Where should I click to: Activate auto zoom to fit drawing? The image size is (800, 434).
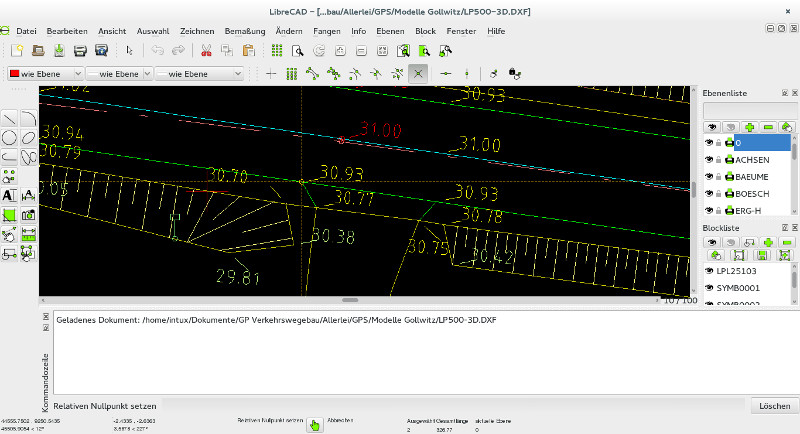pos(382,50)
